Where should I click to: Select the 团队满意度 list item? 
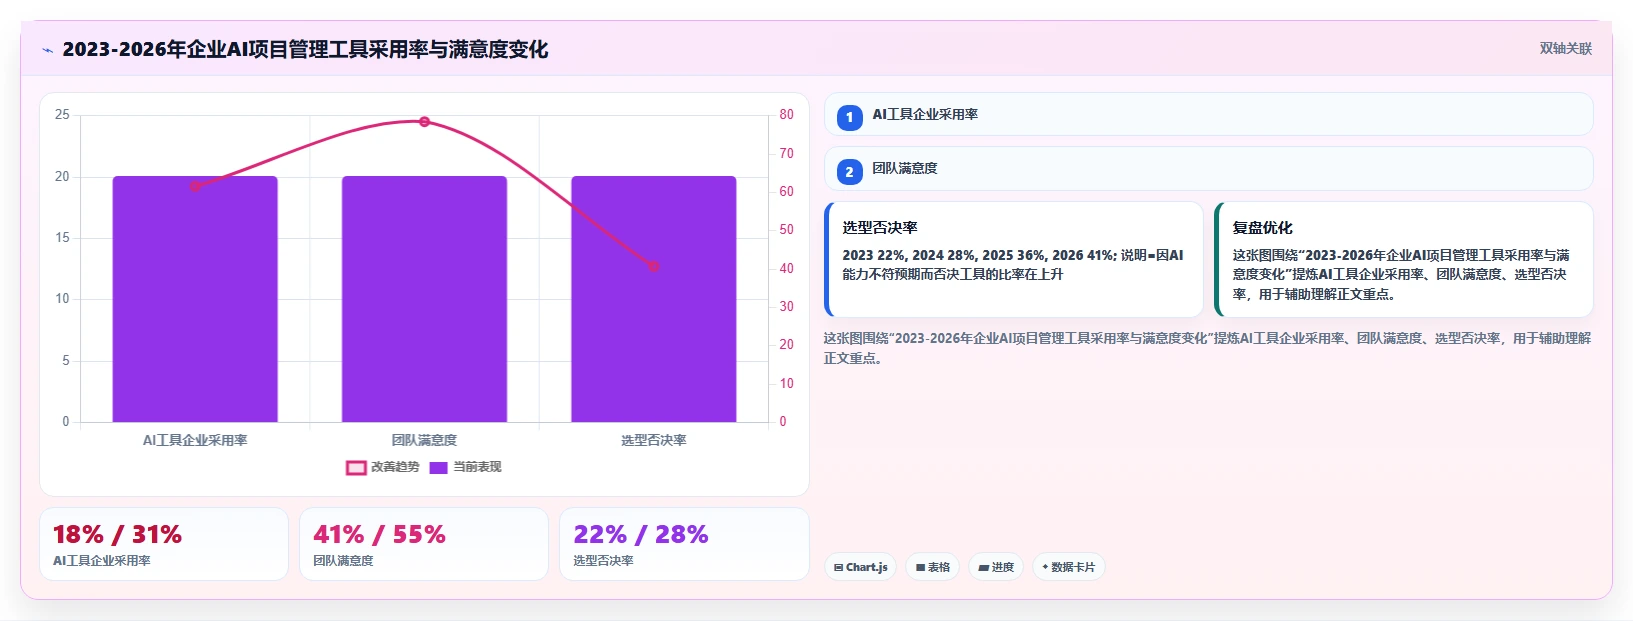[x=1208, y=168]
